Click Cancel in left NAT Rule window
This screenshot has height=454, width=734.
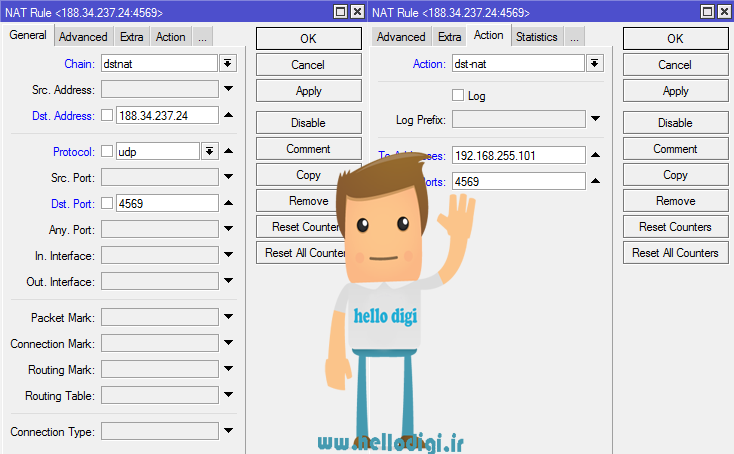coord(308,65)
